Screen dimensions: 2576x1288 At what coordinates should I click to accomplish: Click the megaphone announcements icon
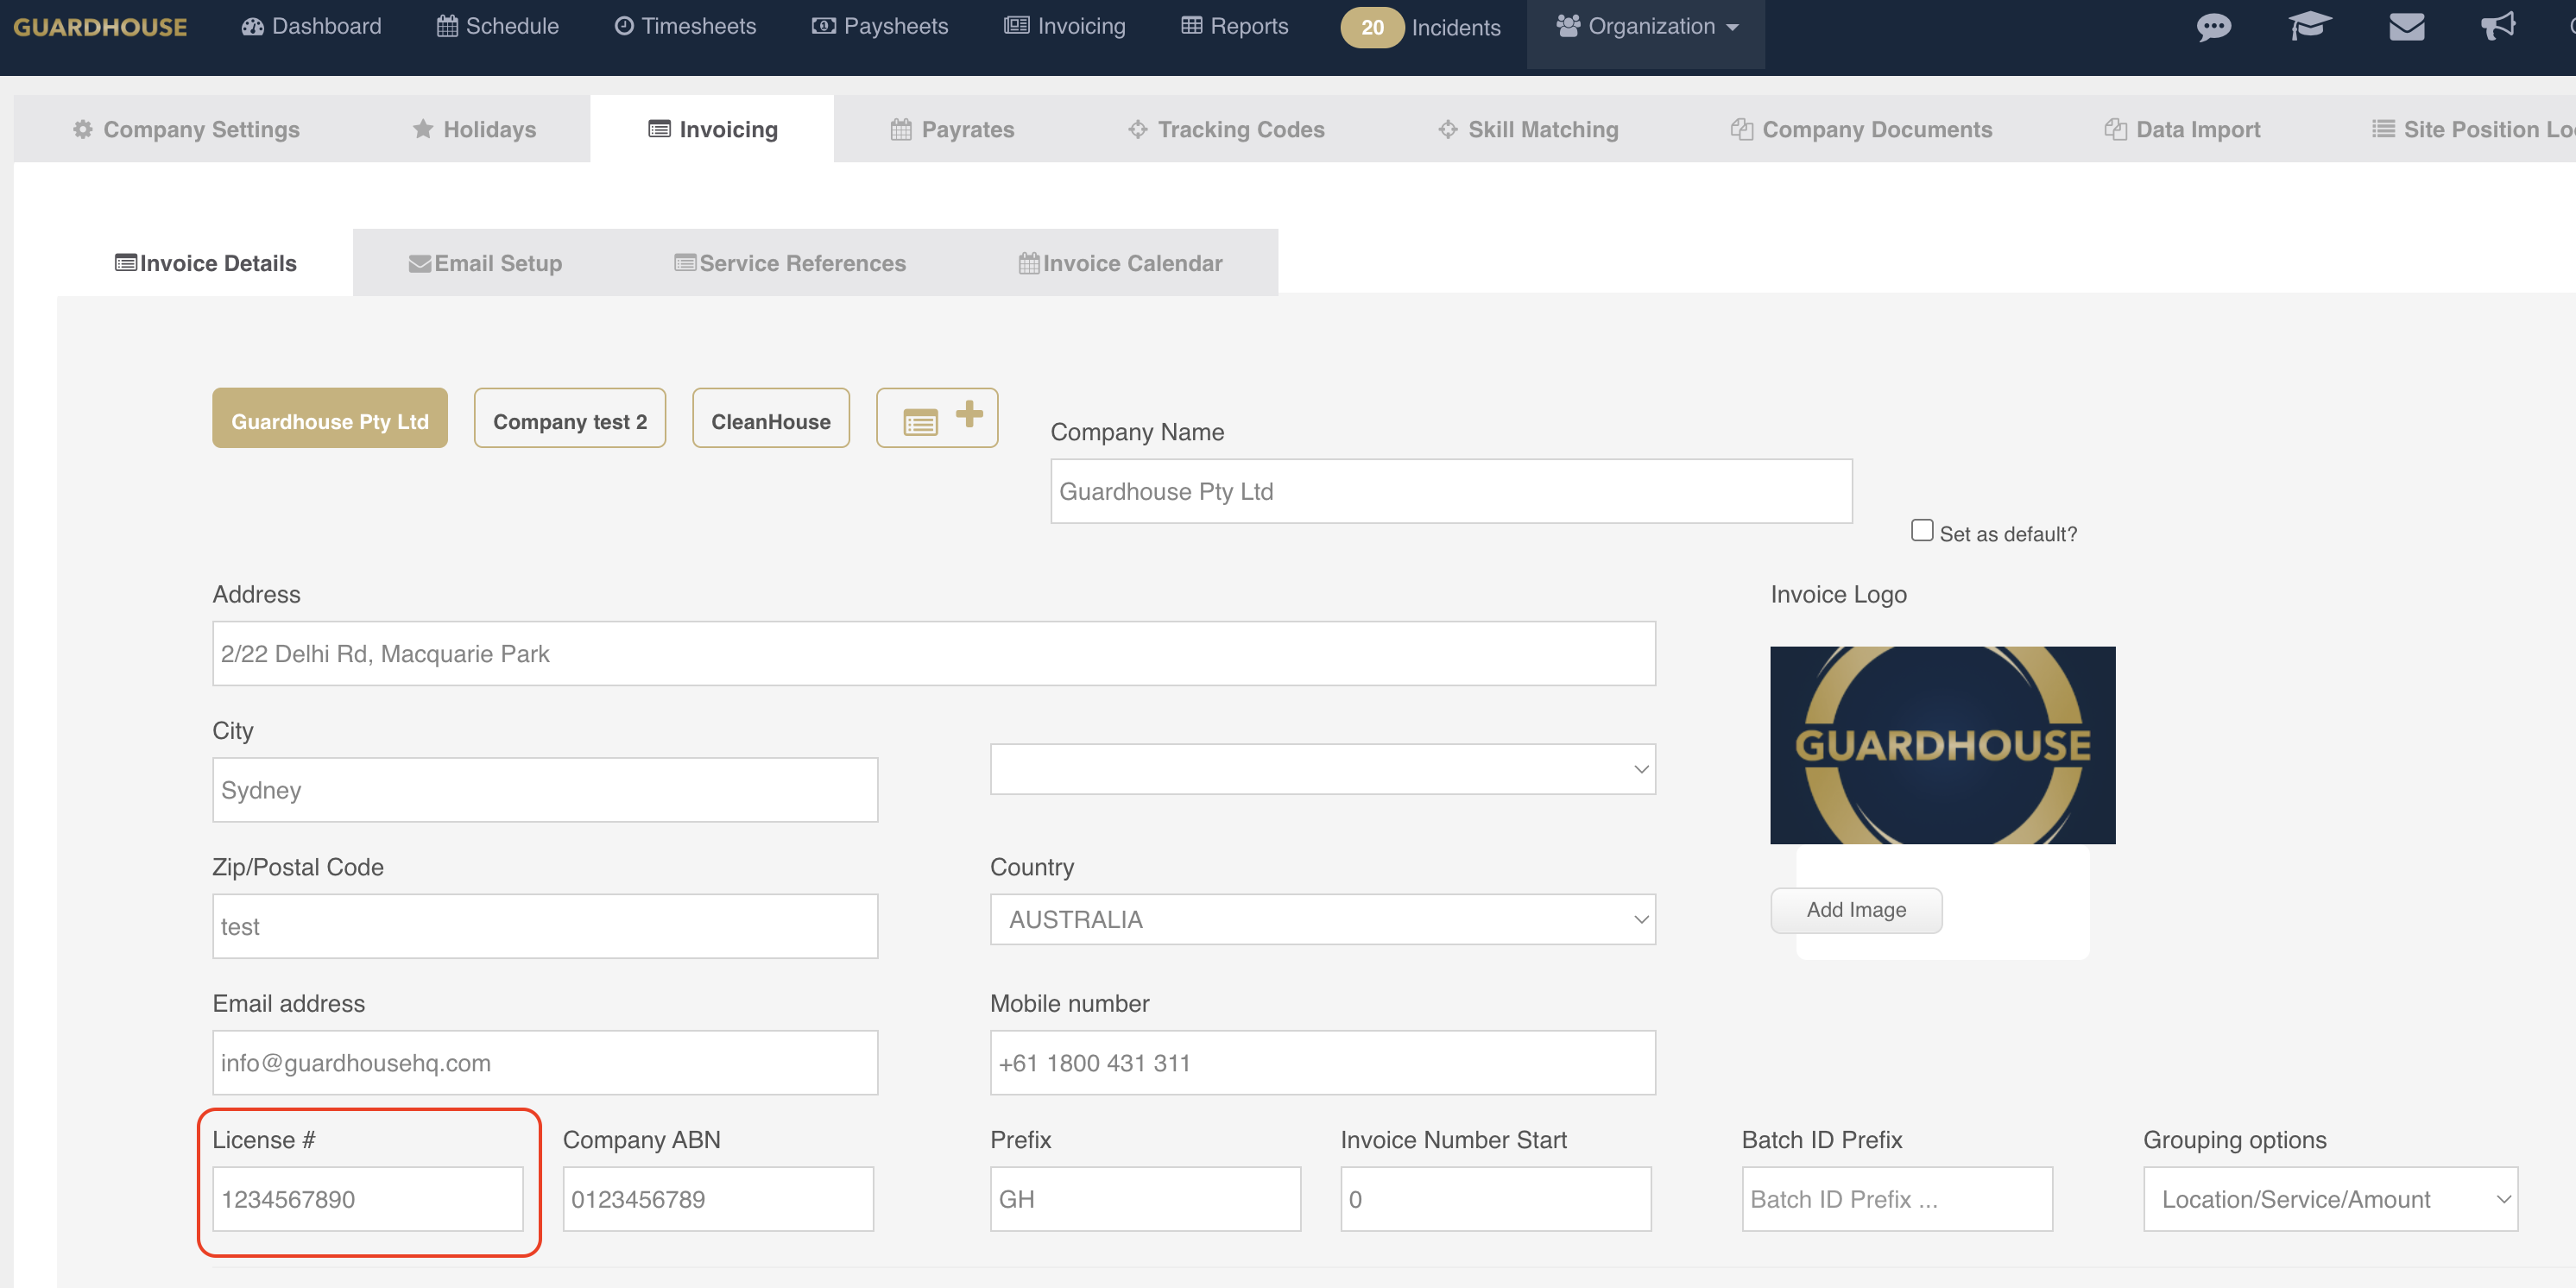2498,27
